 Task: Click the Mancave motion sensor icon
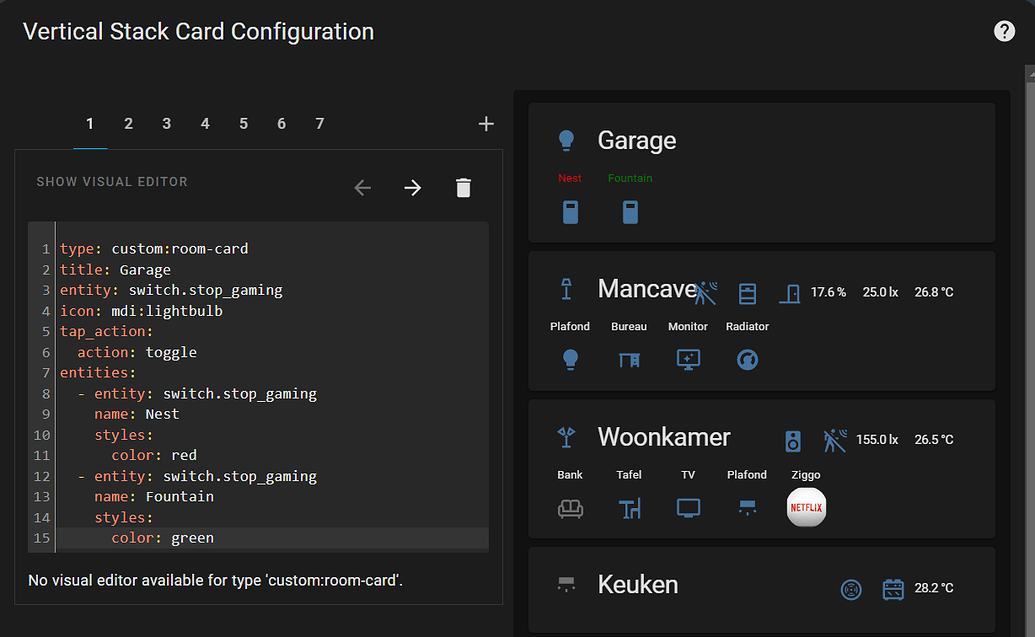tap(706, 292)
